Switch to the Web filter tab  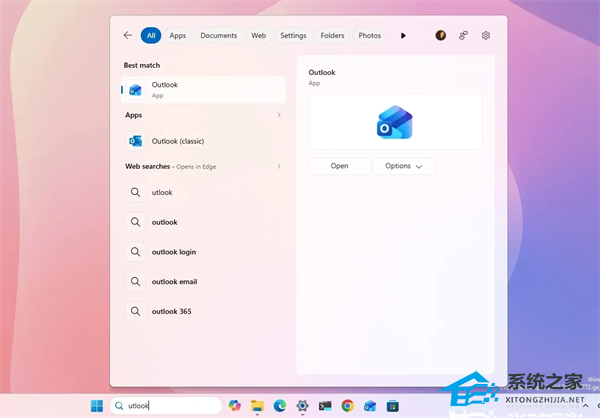coord(258,36)
